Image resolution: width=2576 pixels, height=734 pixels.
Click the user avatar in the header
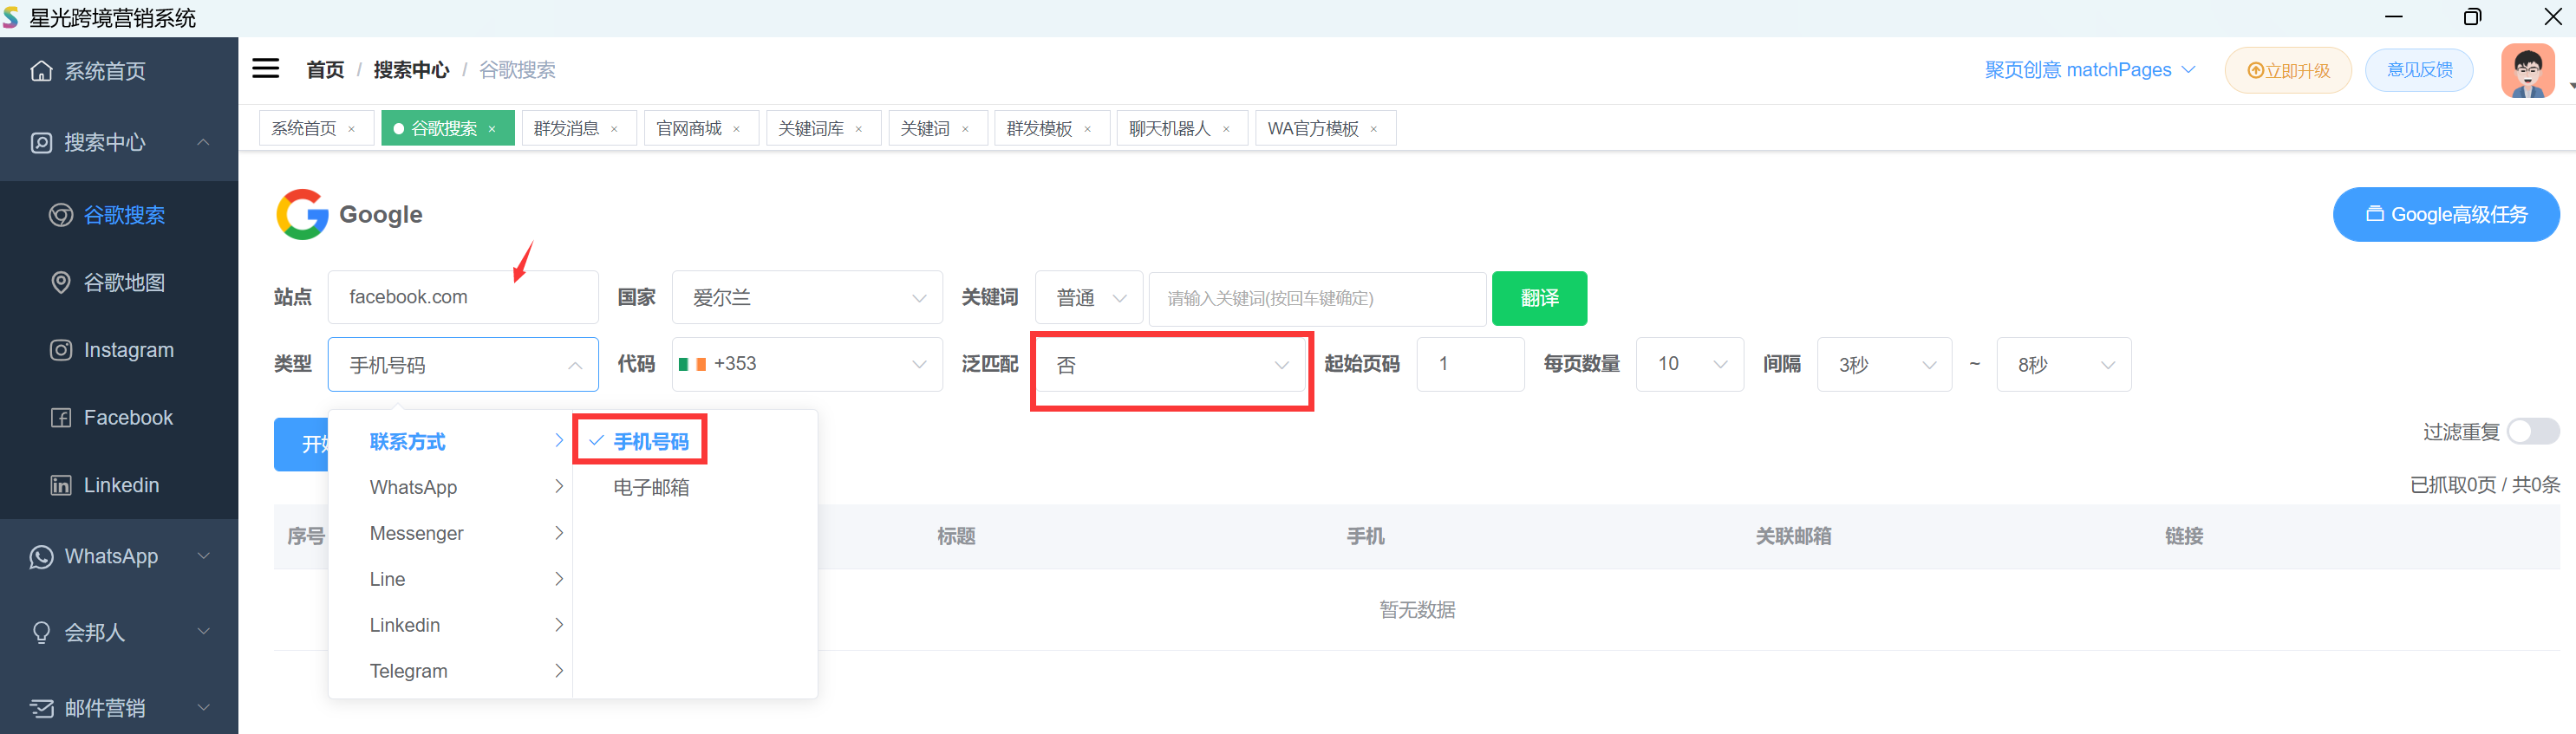(2527, 70)
